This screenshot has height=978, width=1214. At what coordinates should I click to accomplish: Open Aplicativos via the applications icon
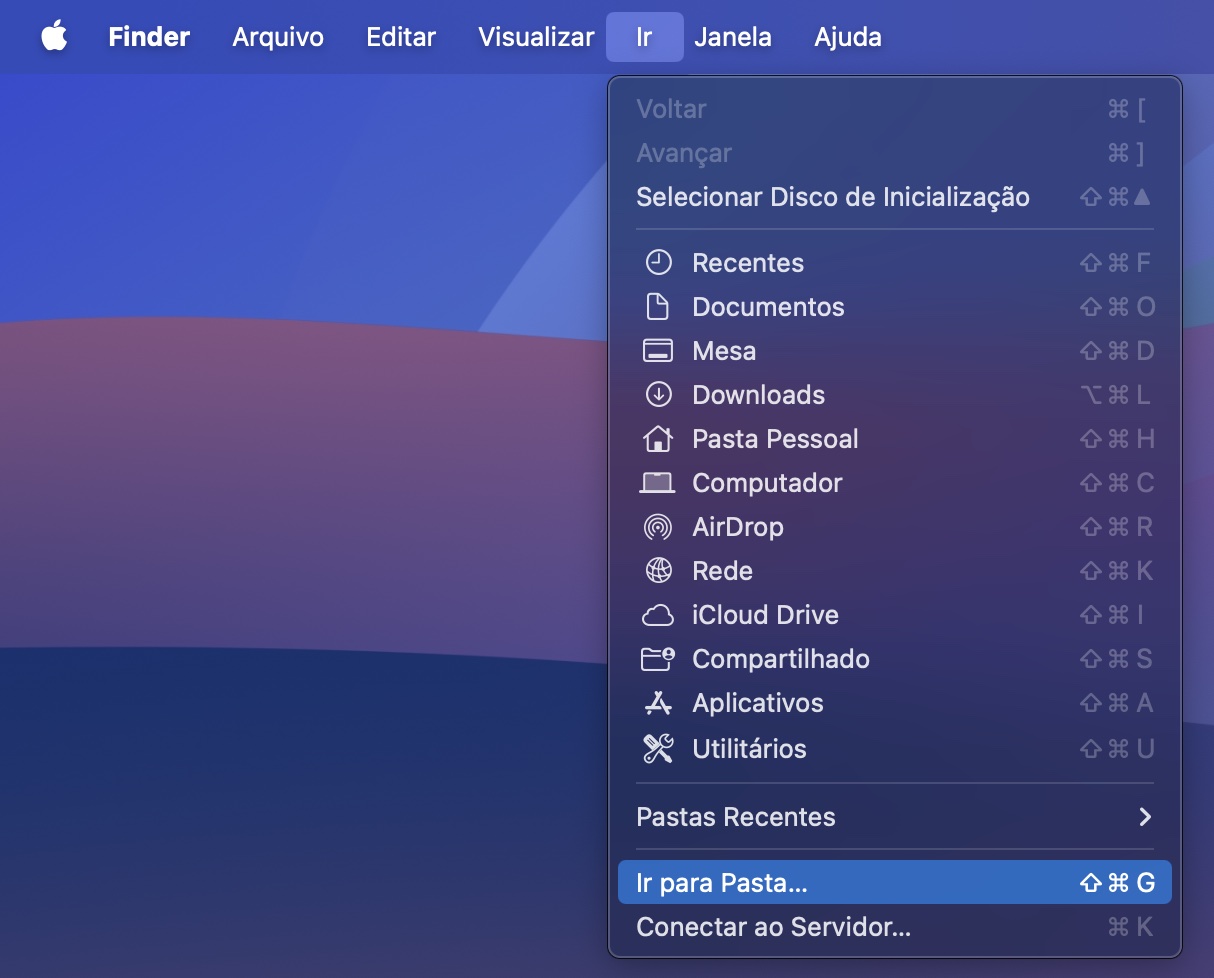pos(658,702)
